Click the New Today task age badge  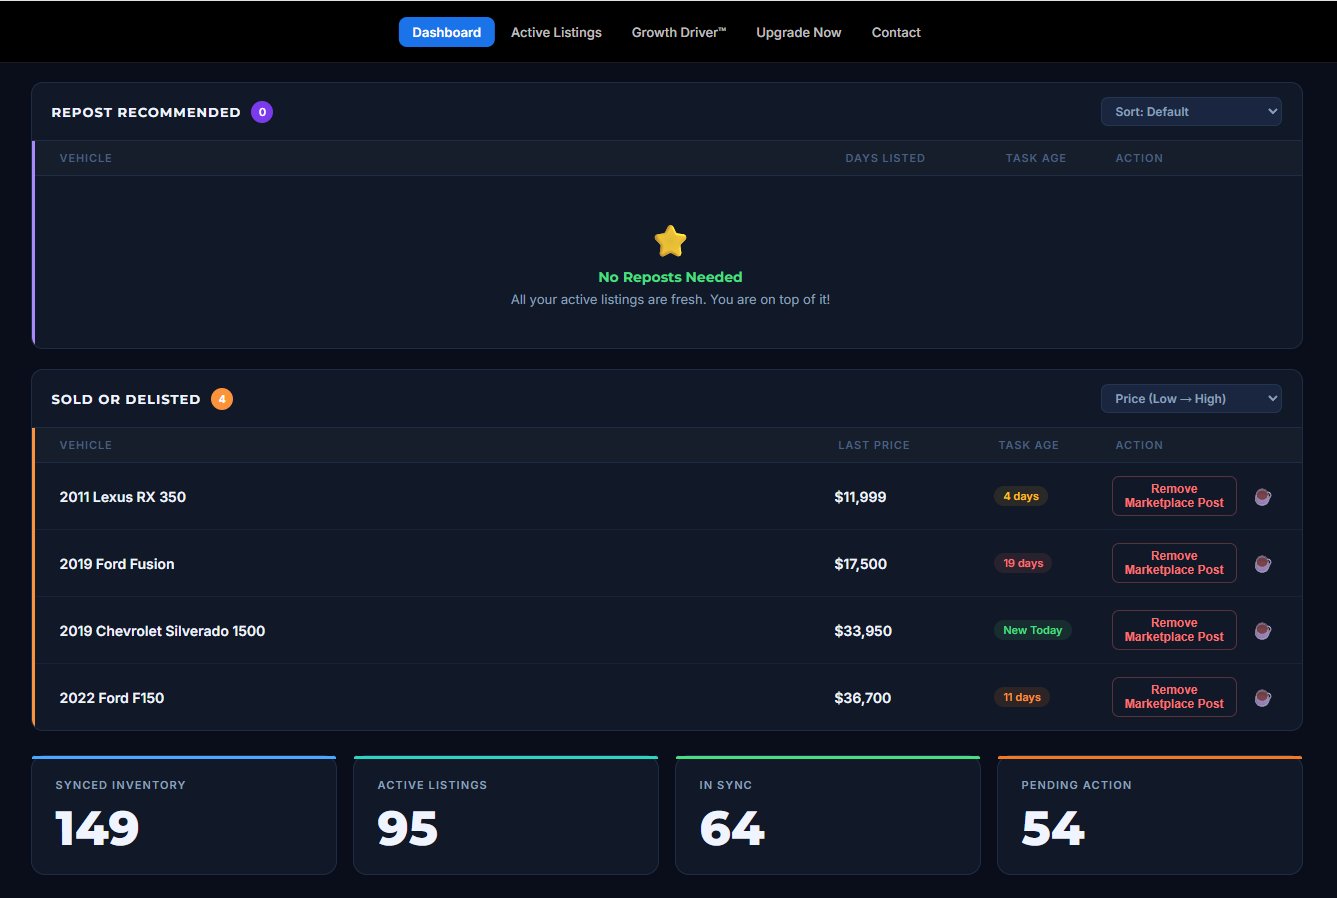click(x=1032, y=630)
